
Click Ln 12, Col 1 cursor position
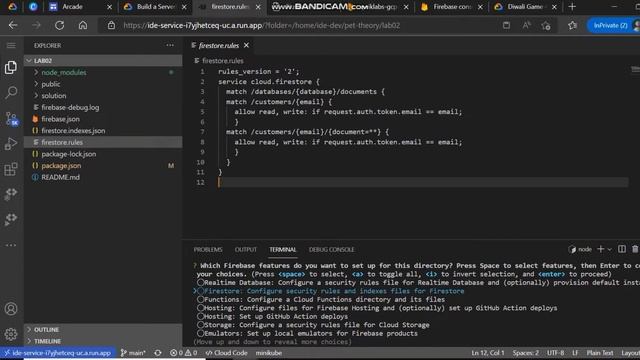(487, 353)
